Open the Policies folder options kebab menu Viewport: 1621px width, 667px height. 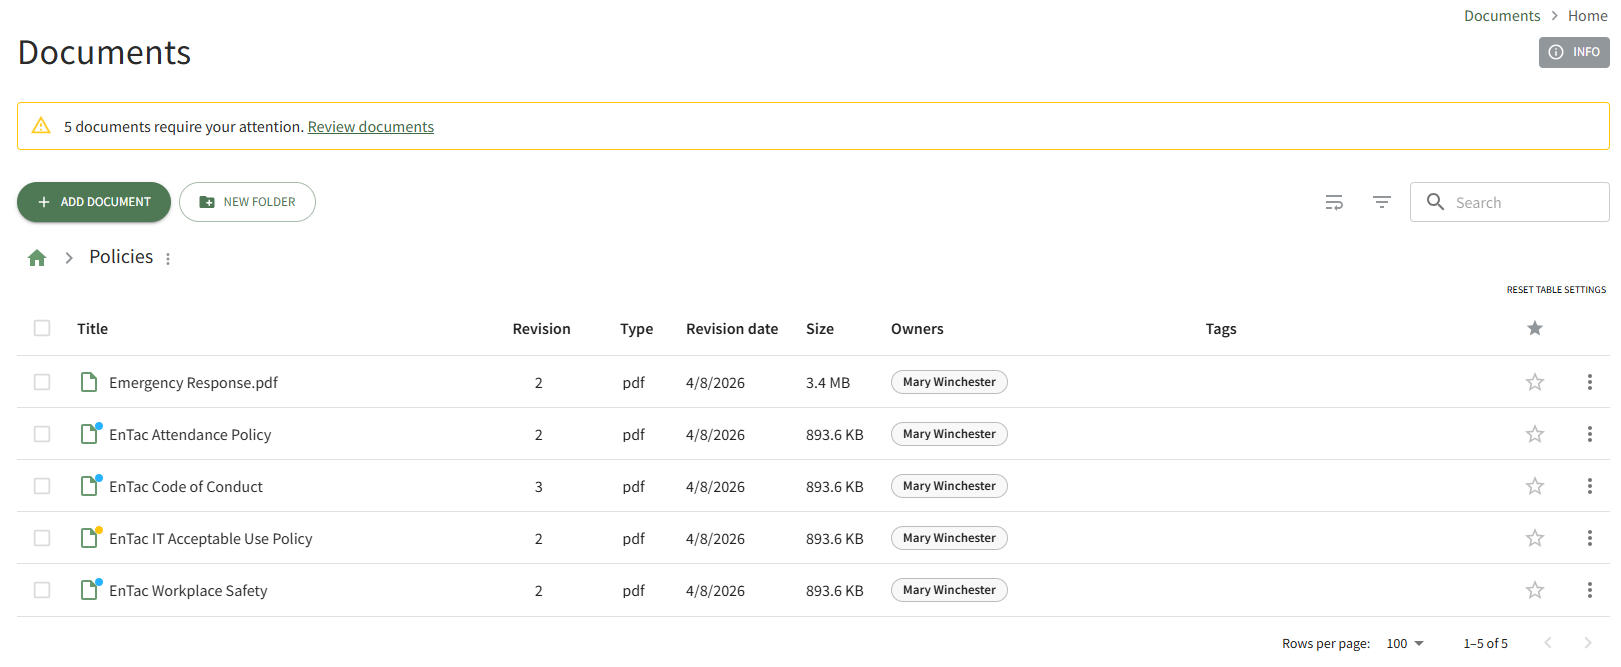(x=168, y=259)
